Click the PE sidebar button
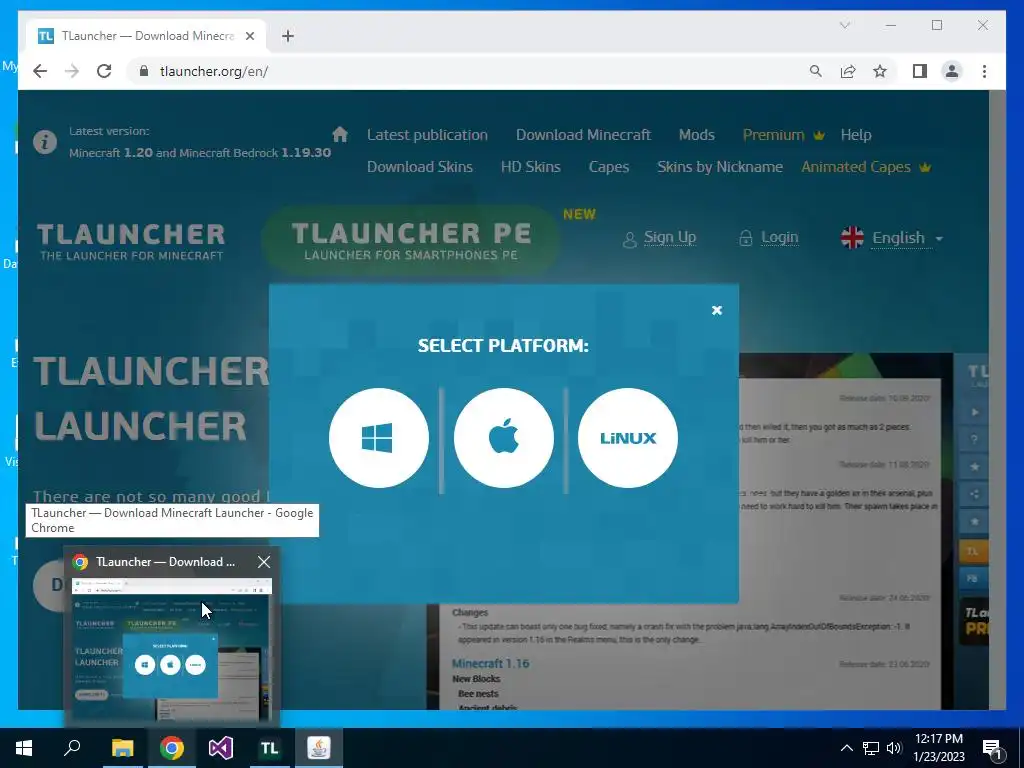 coord(973,579)
